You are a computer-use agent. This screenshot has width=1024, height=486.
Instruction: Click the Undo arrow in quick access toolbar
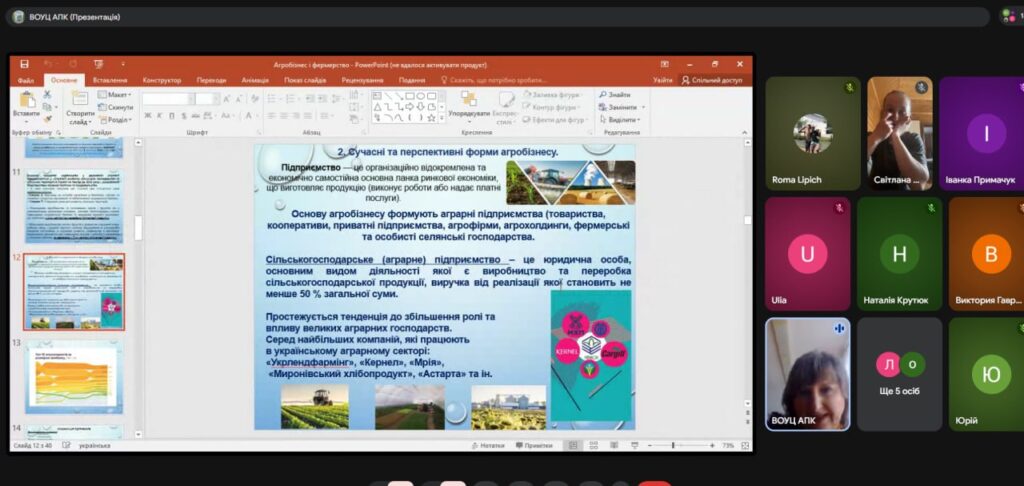click(x=48, y=64)
